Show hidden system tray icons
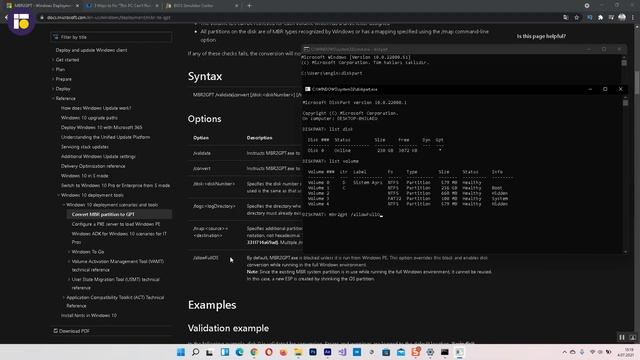 pyautogui.click(x=564, y=352)
